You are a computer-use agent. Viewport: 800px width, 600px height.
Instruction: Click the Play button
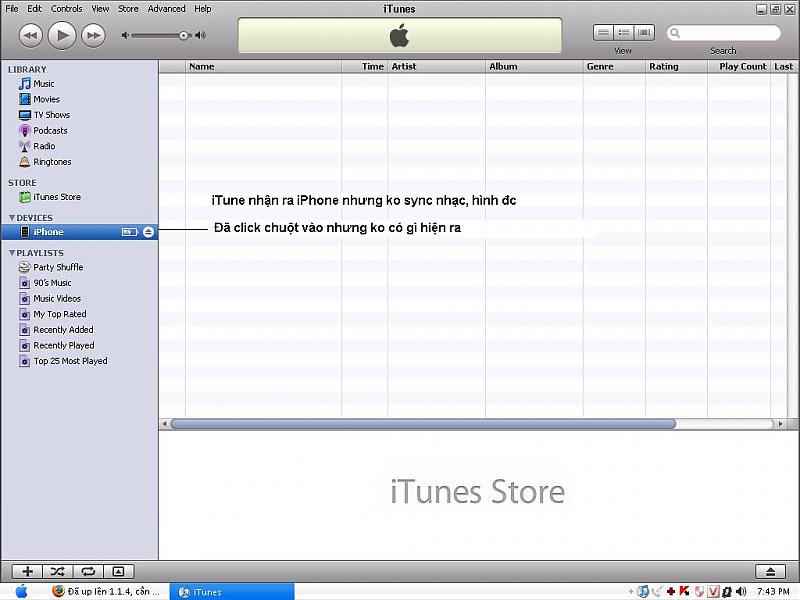coord(62,36)
